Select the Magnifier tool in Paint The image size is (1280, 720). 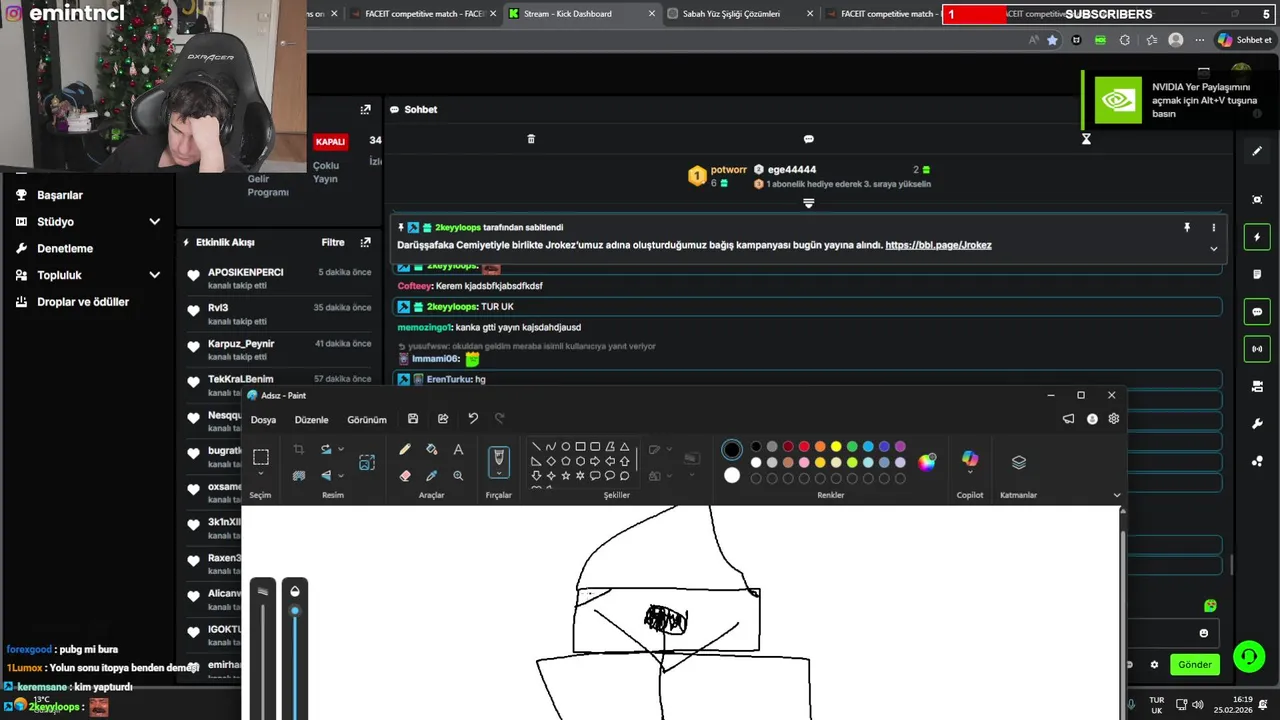pos(458,476)
